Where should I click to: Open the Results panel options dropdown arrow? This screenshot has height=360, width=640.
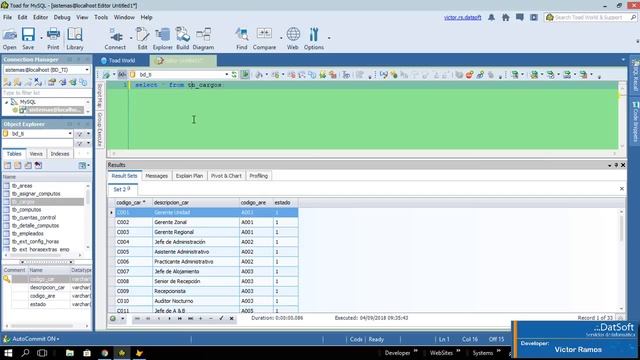coord(609,165)
